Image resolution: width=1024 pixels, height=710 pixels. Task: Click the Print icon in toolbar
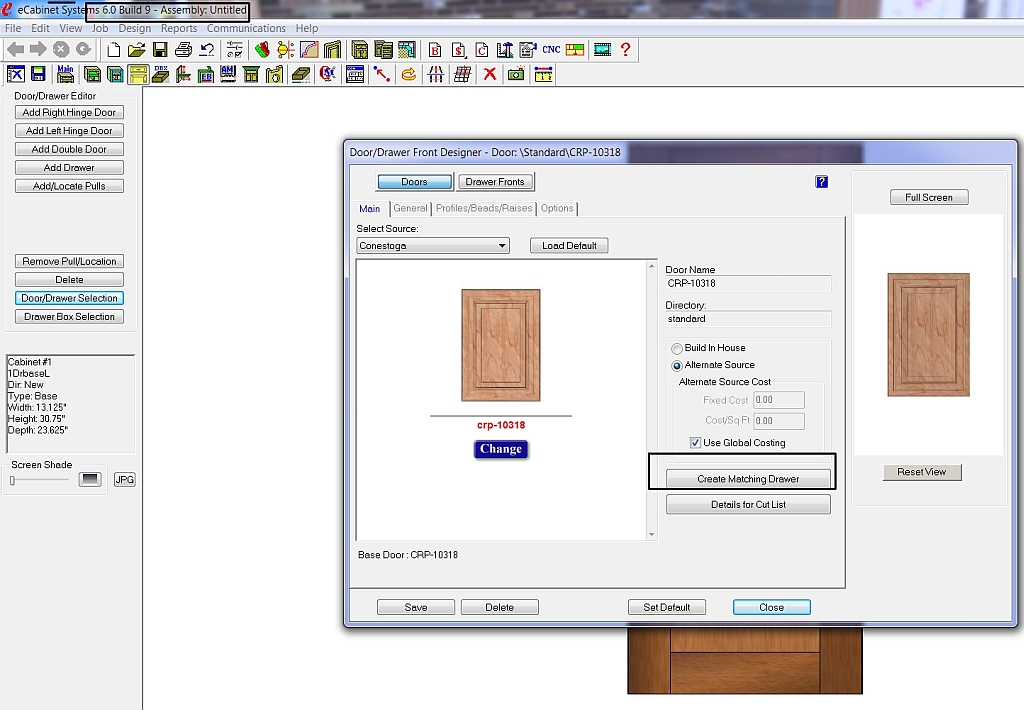(x=182, y=49)
